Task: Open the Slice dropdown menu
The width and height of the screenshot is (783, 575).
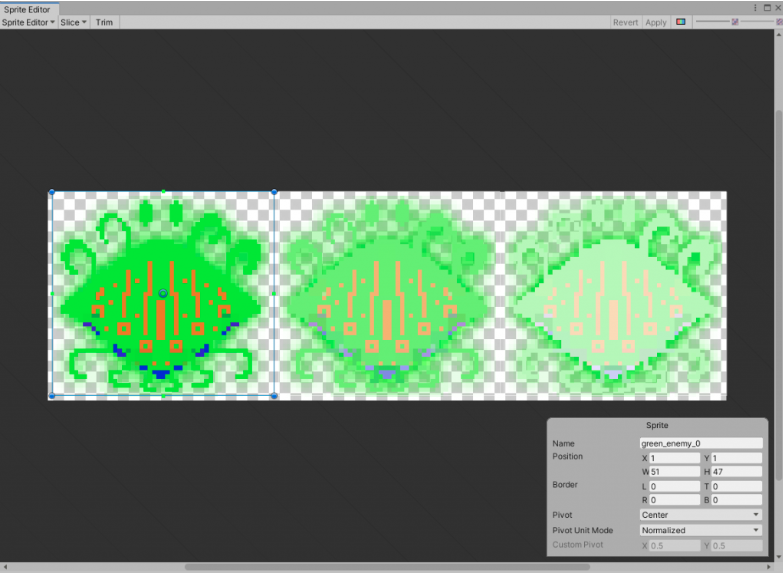Action: (73, 22)
